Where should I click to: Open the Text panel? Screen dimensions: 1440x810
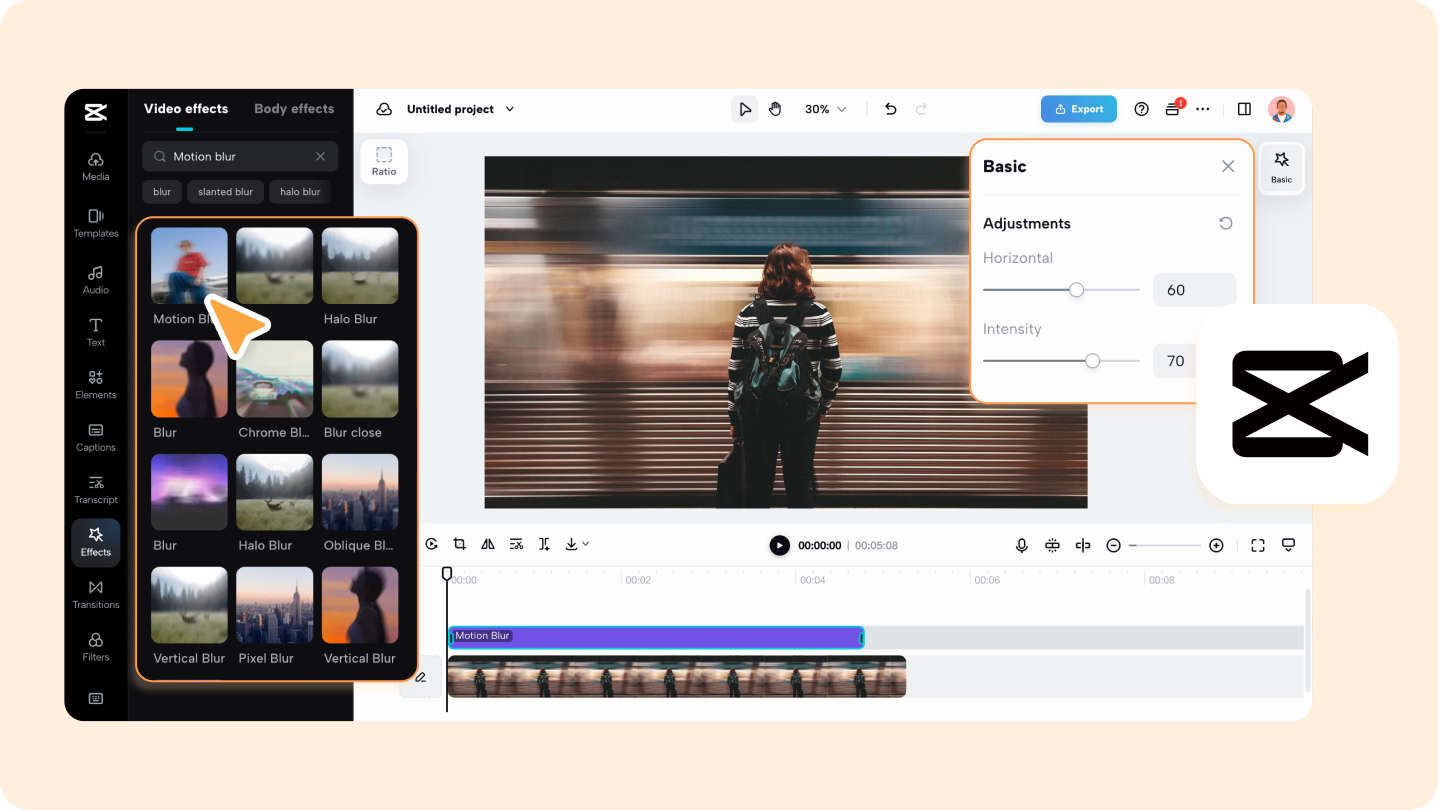[x=95, y=333]
